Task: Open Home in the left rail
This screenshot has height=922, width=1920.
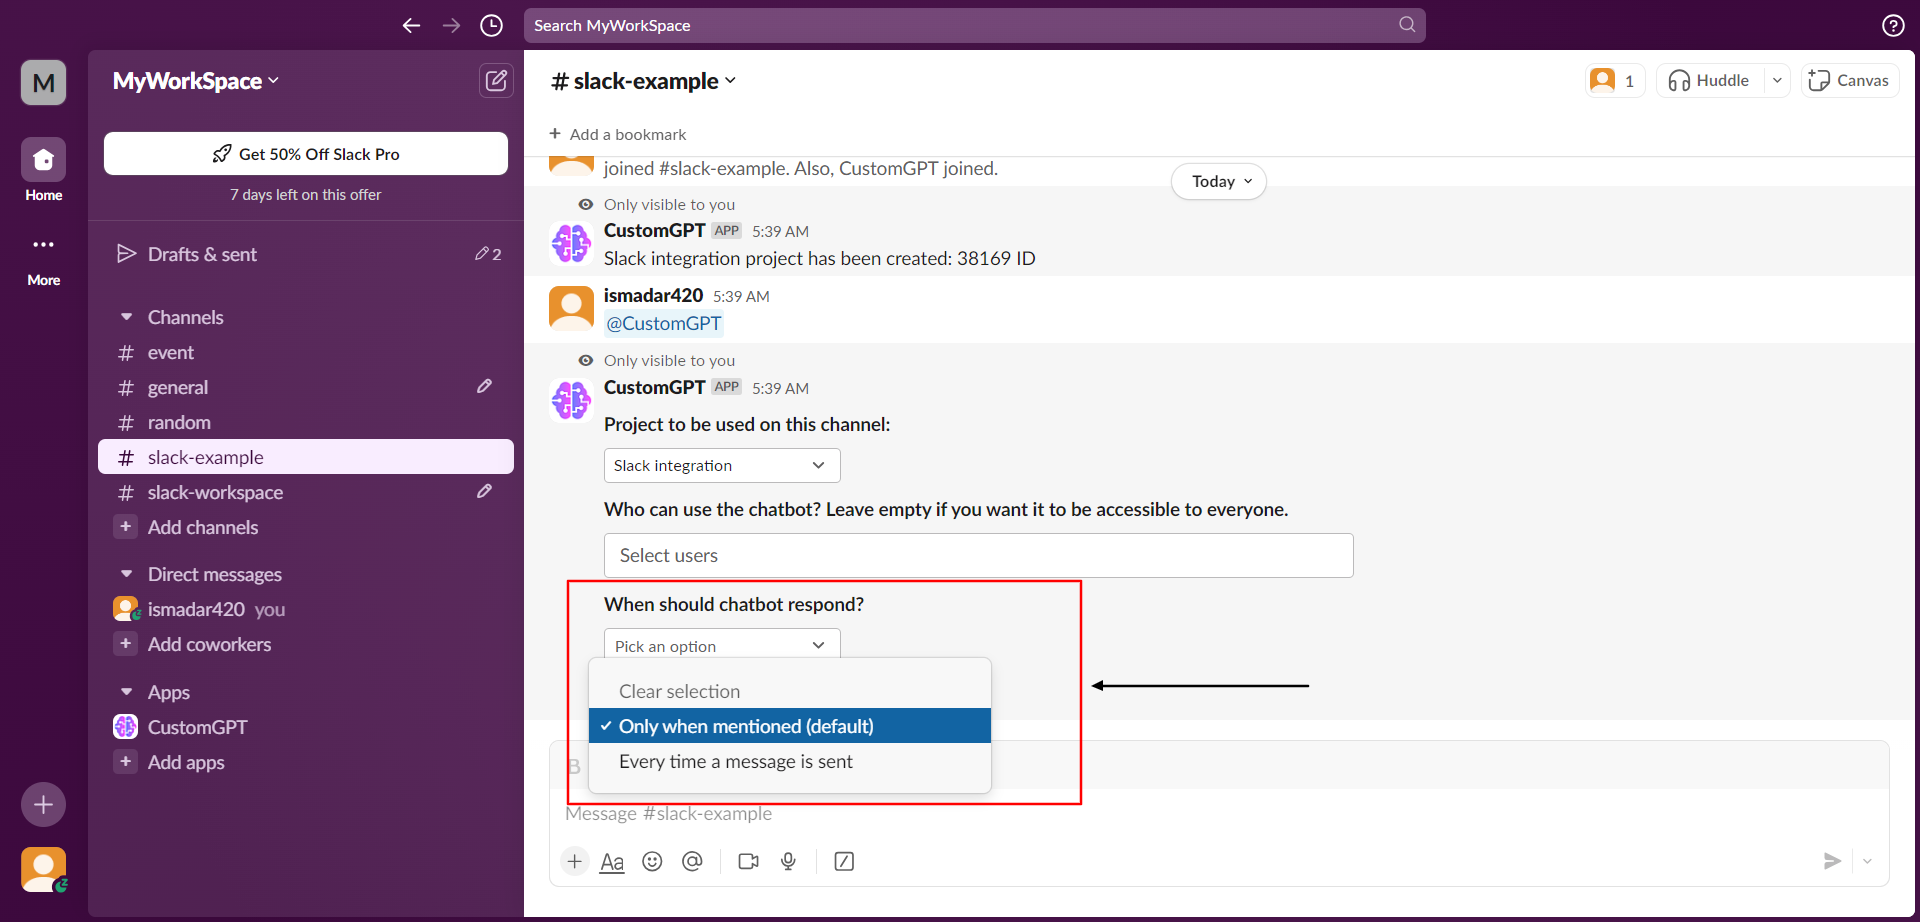Action: [43, 170]
